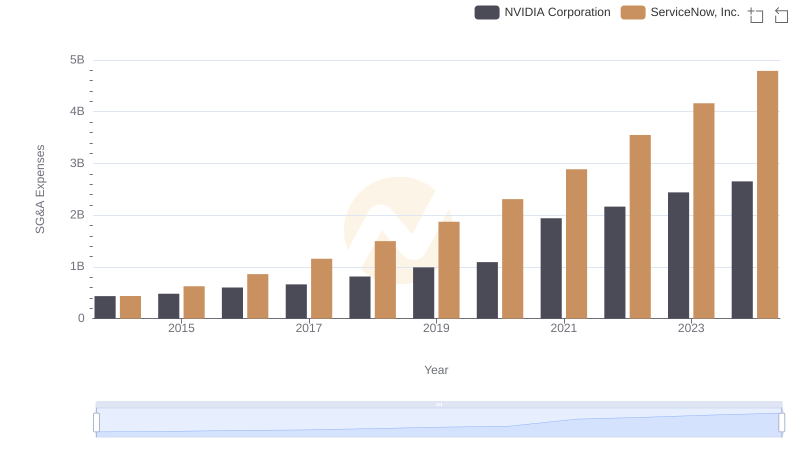Select the NVIDIA bar for 2018
This screenshot has height=461, width=800.
click(x=360, y=297)
